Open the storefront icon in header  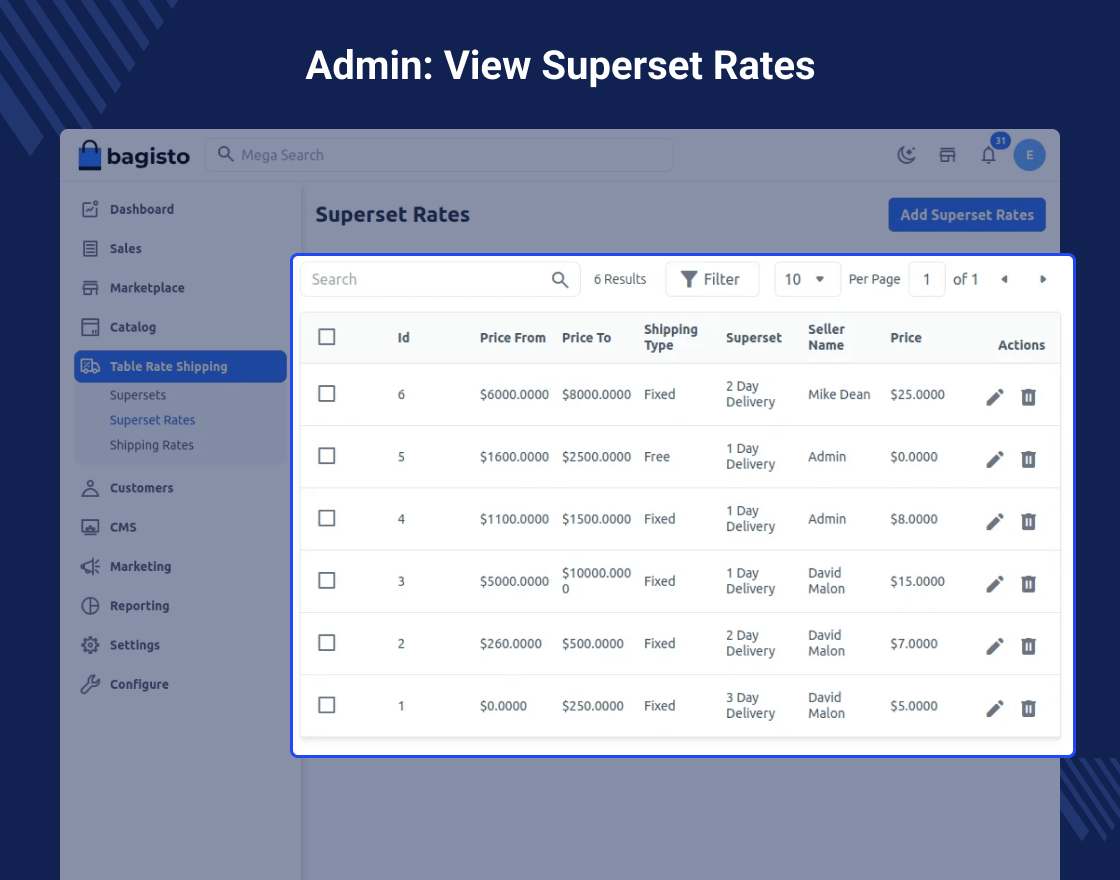coord(947,155)
